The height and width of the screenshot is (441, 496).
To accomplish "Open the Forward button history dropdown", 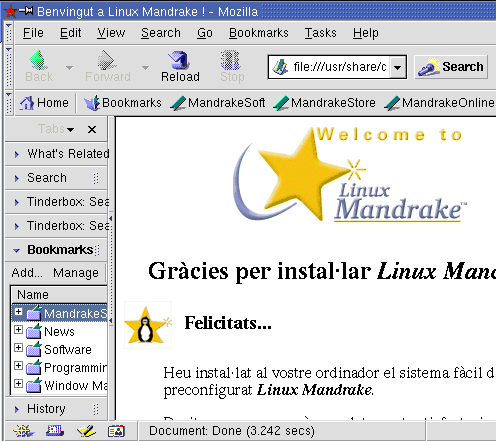I will 145,68.
